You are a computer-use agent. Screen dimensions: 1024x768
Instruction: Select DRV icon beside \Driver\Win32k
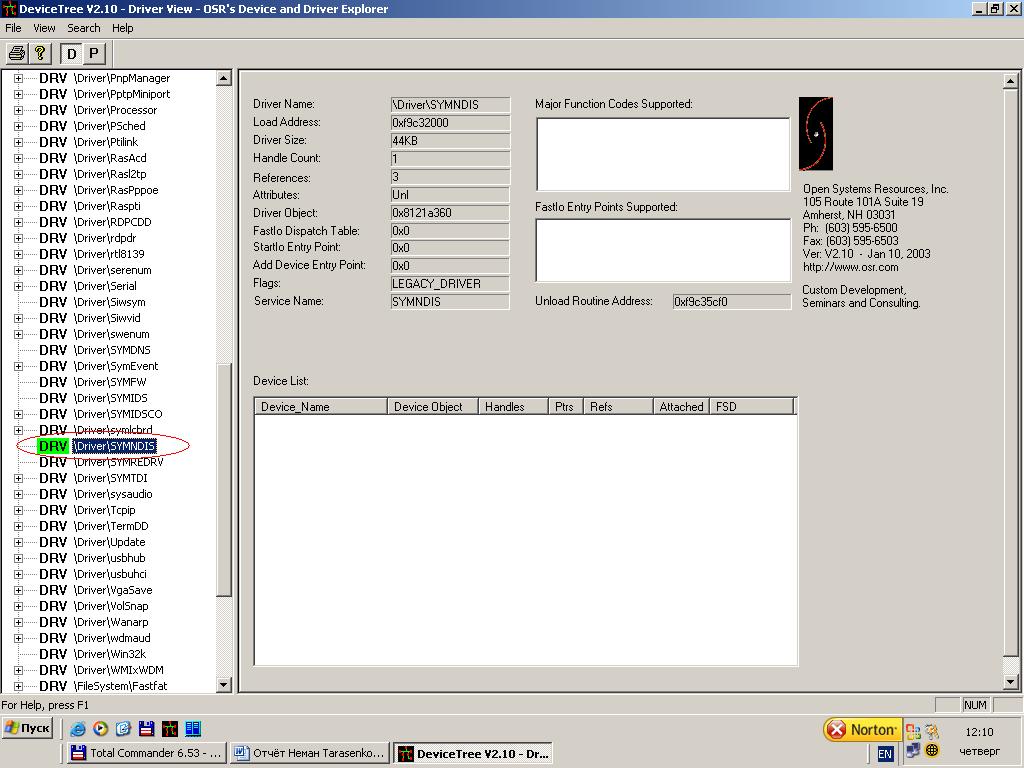click(53, 654)
